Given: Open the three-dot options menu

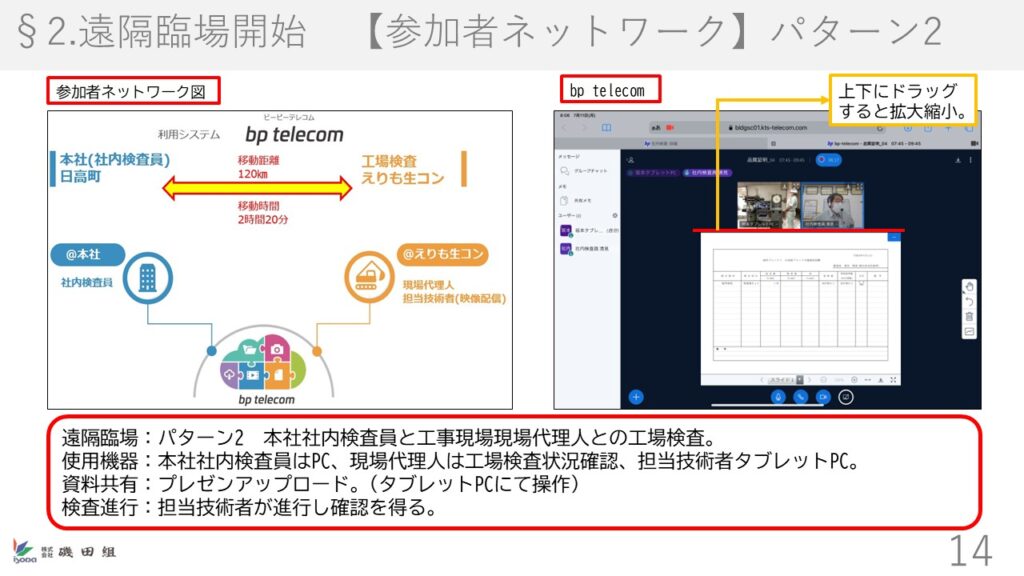Looking at the screenshot, I should coord(973,159).
